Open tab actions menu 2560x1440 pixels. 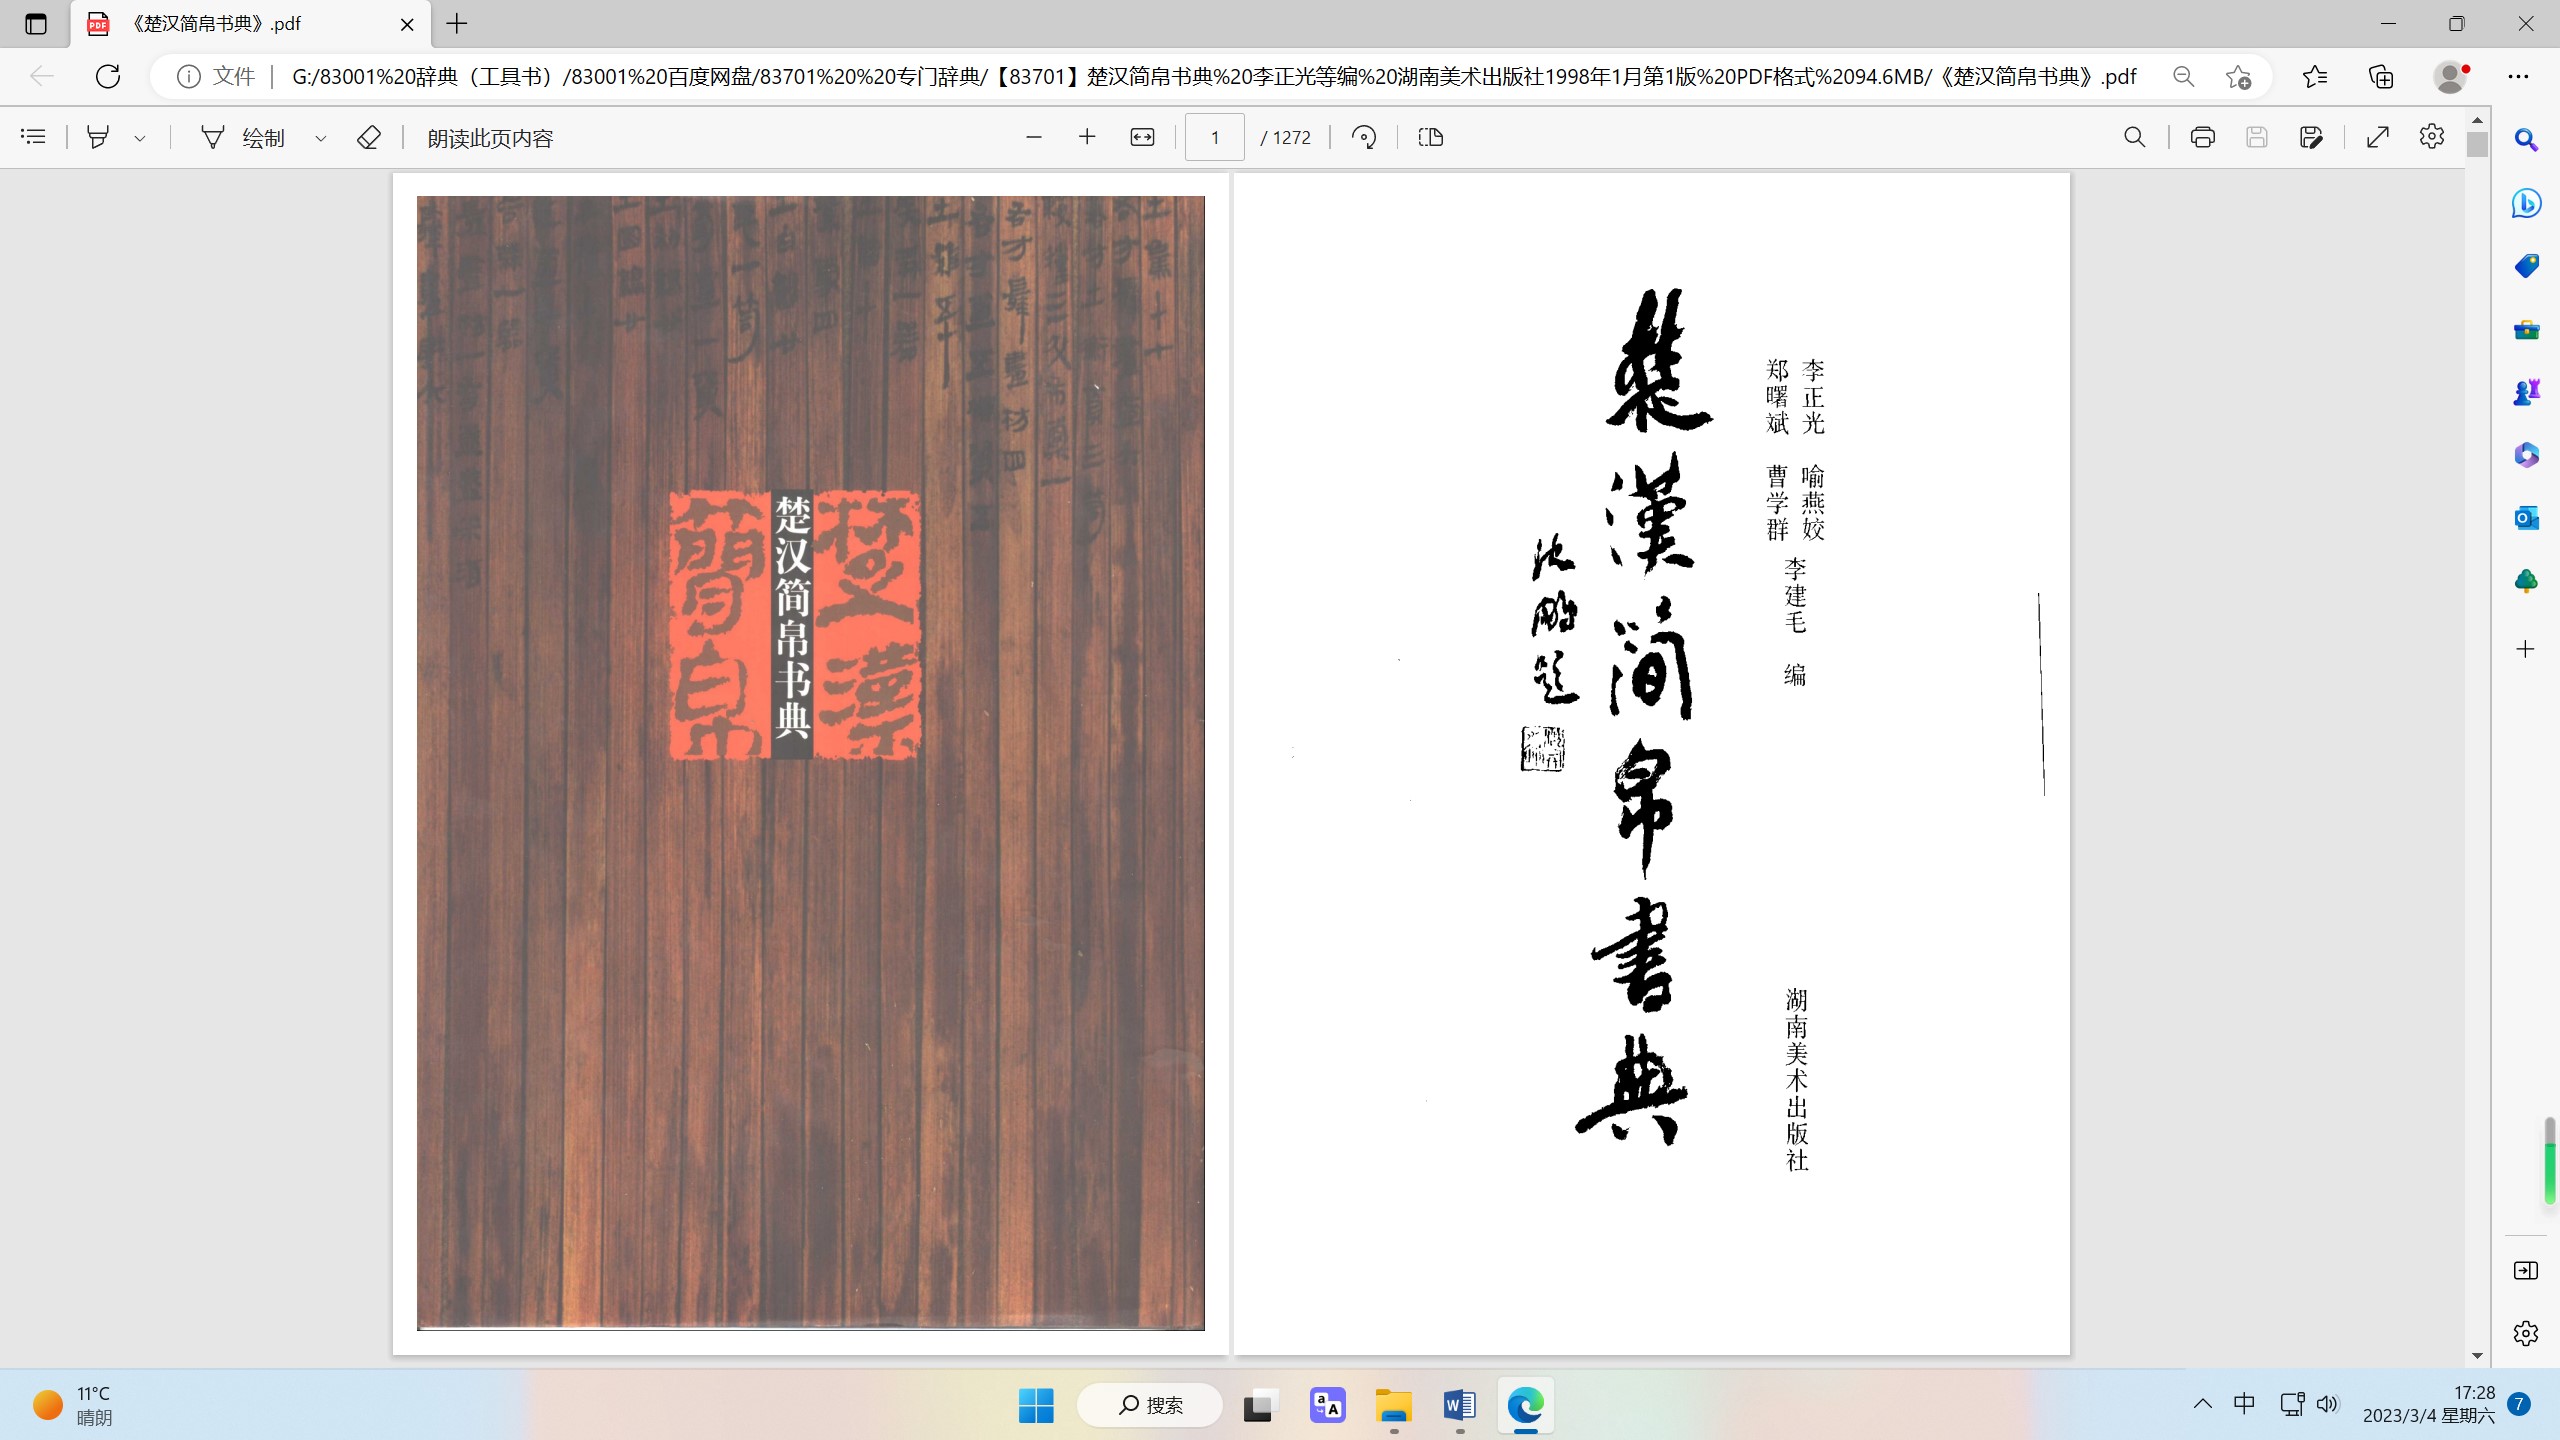point(35,24)
